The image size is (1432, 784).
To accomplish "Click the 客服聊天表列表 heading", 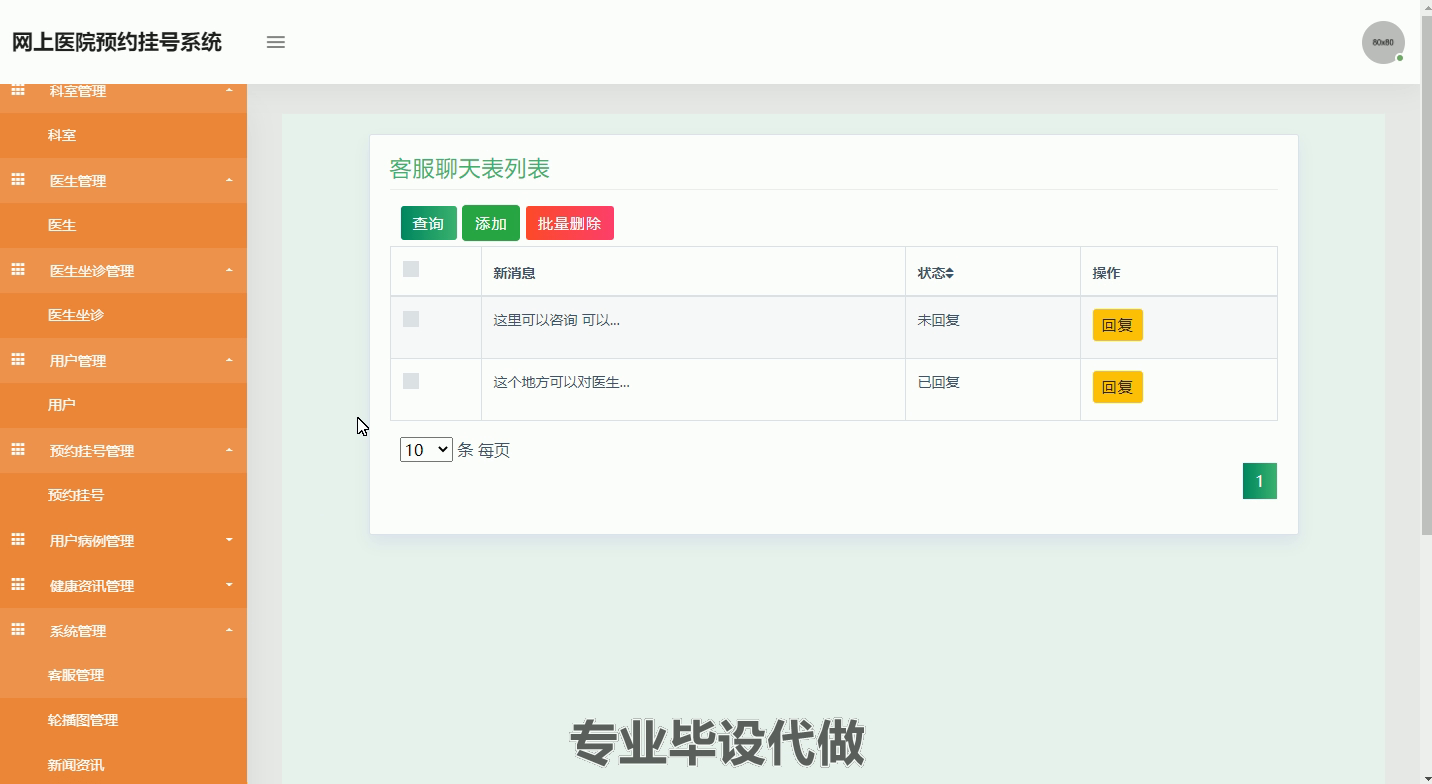I will pyautogui.click(x=470, y=169).
